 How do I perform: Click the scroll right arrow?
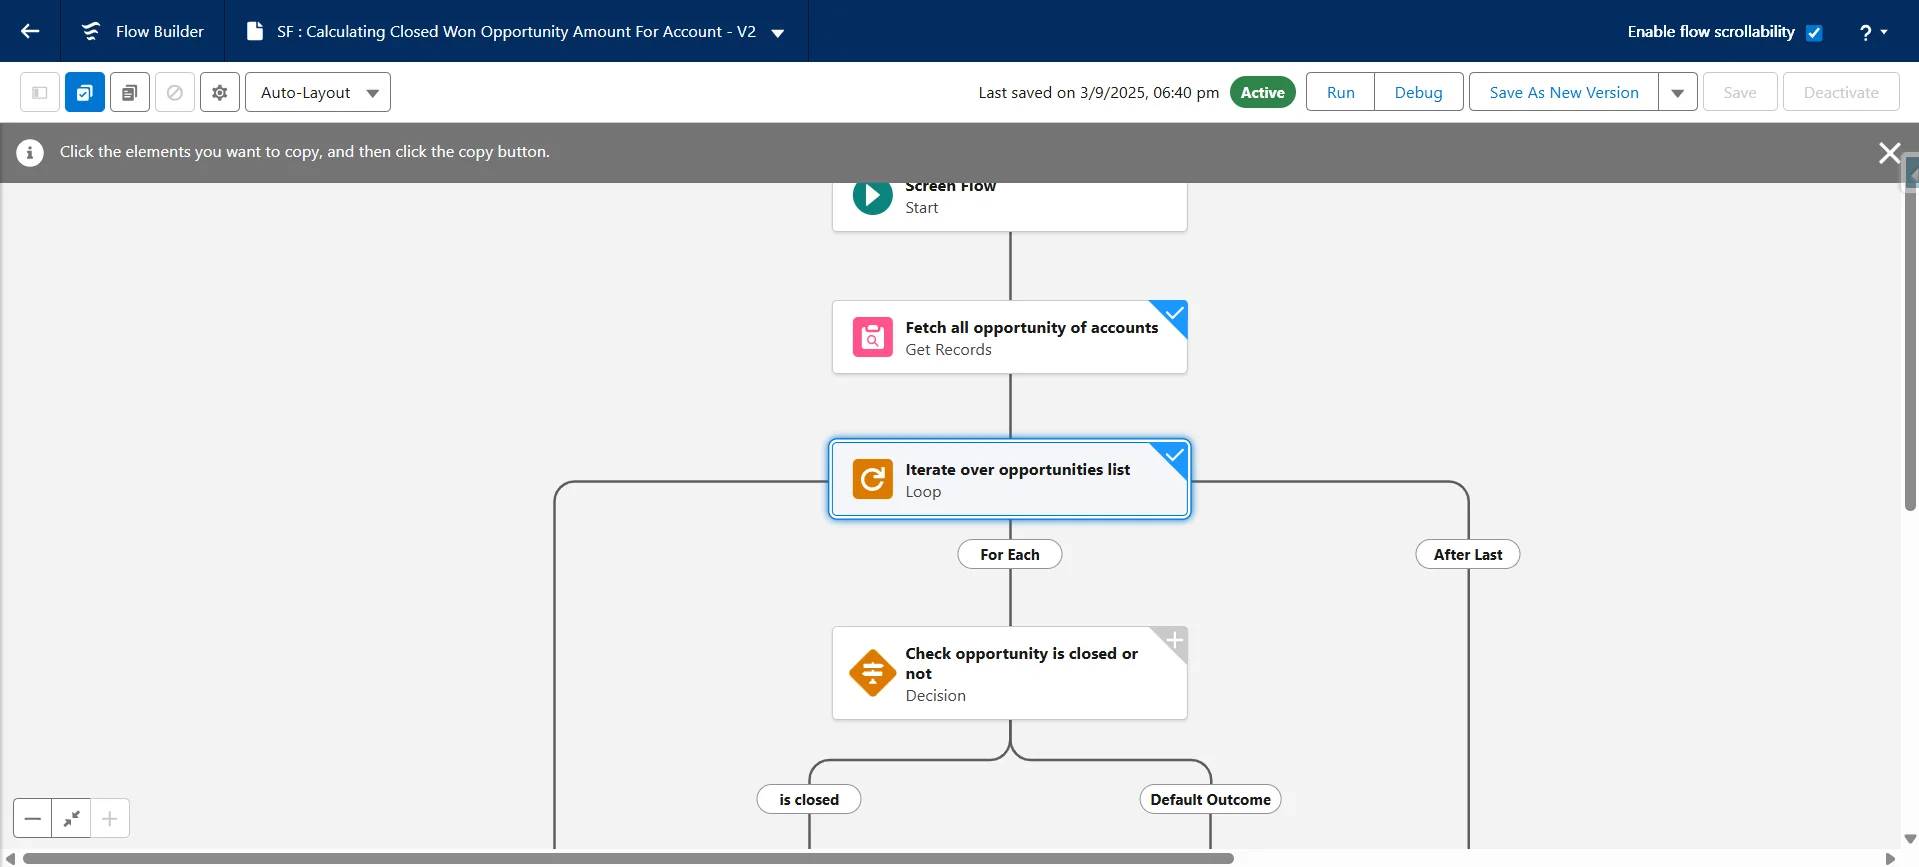click(1890, 858)
